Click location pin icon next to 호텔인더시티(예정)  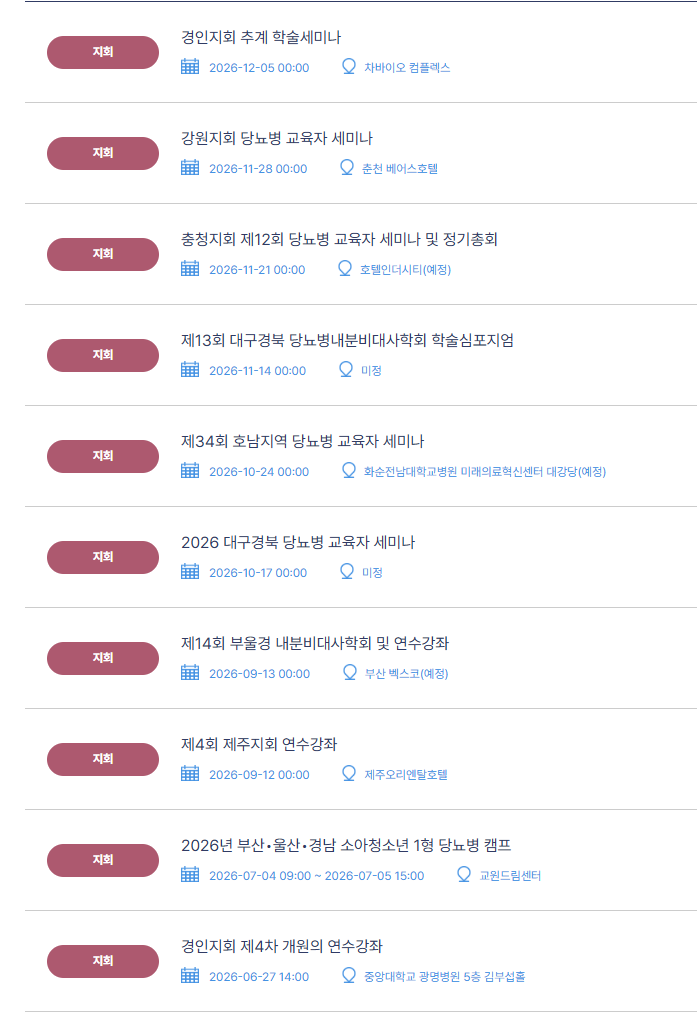(x=345, y=269)
